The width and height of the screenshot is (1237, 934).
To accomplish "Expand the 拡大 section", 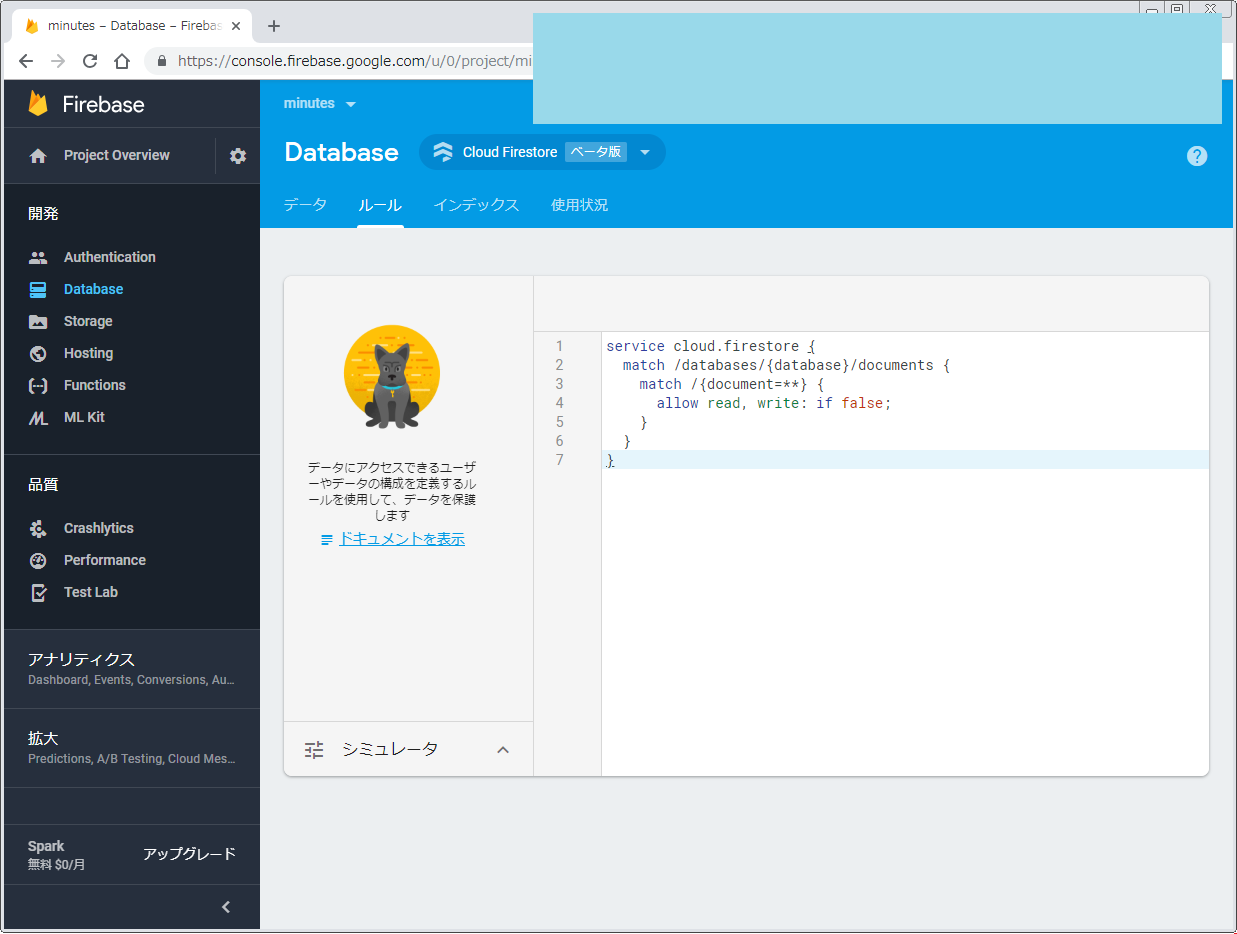I will tap(132, 748).
